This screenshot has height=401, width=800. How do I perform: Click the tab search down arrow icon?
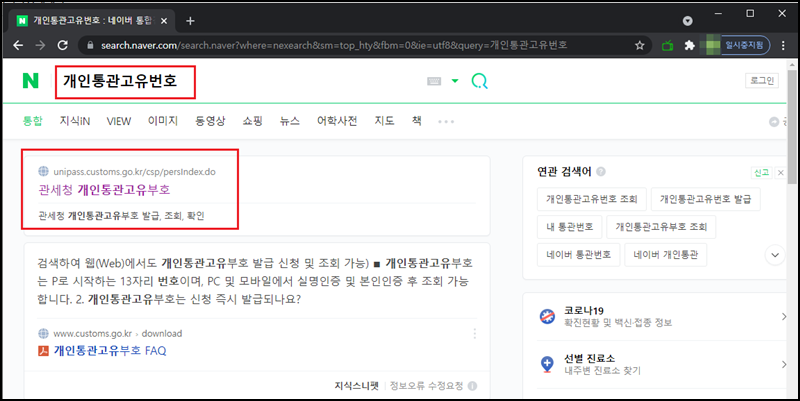pyautogui.click(x=688, y=21)
